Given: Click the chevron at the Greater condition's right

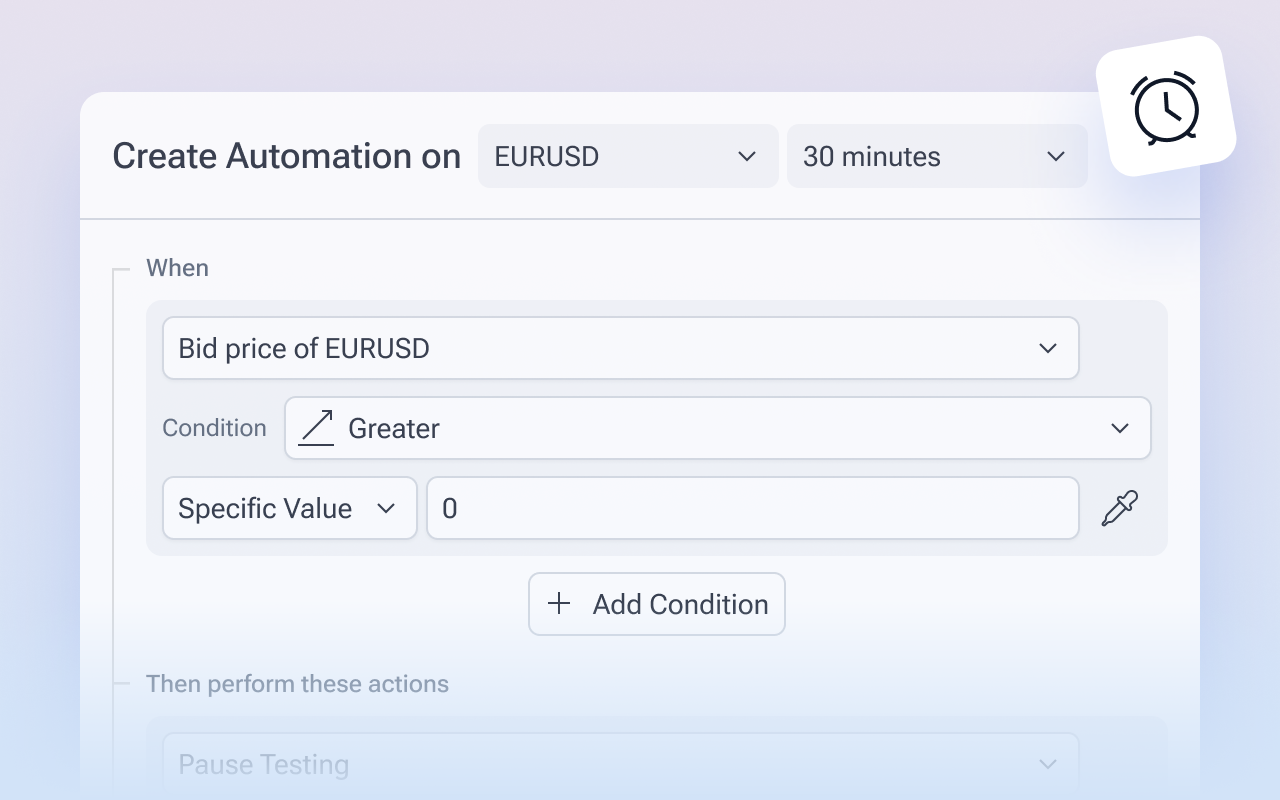Looking at the screenshot, I should click(x=1119, y=428).
